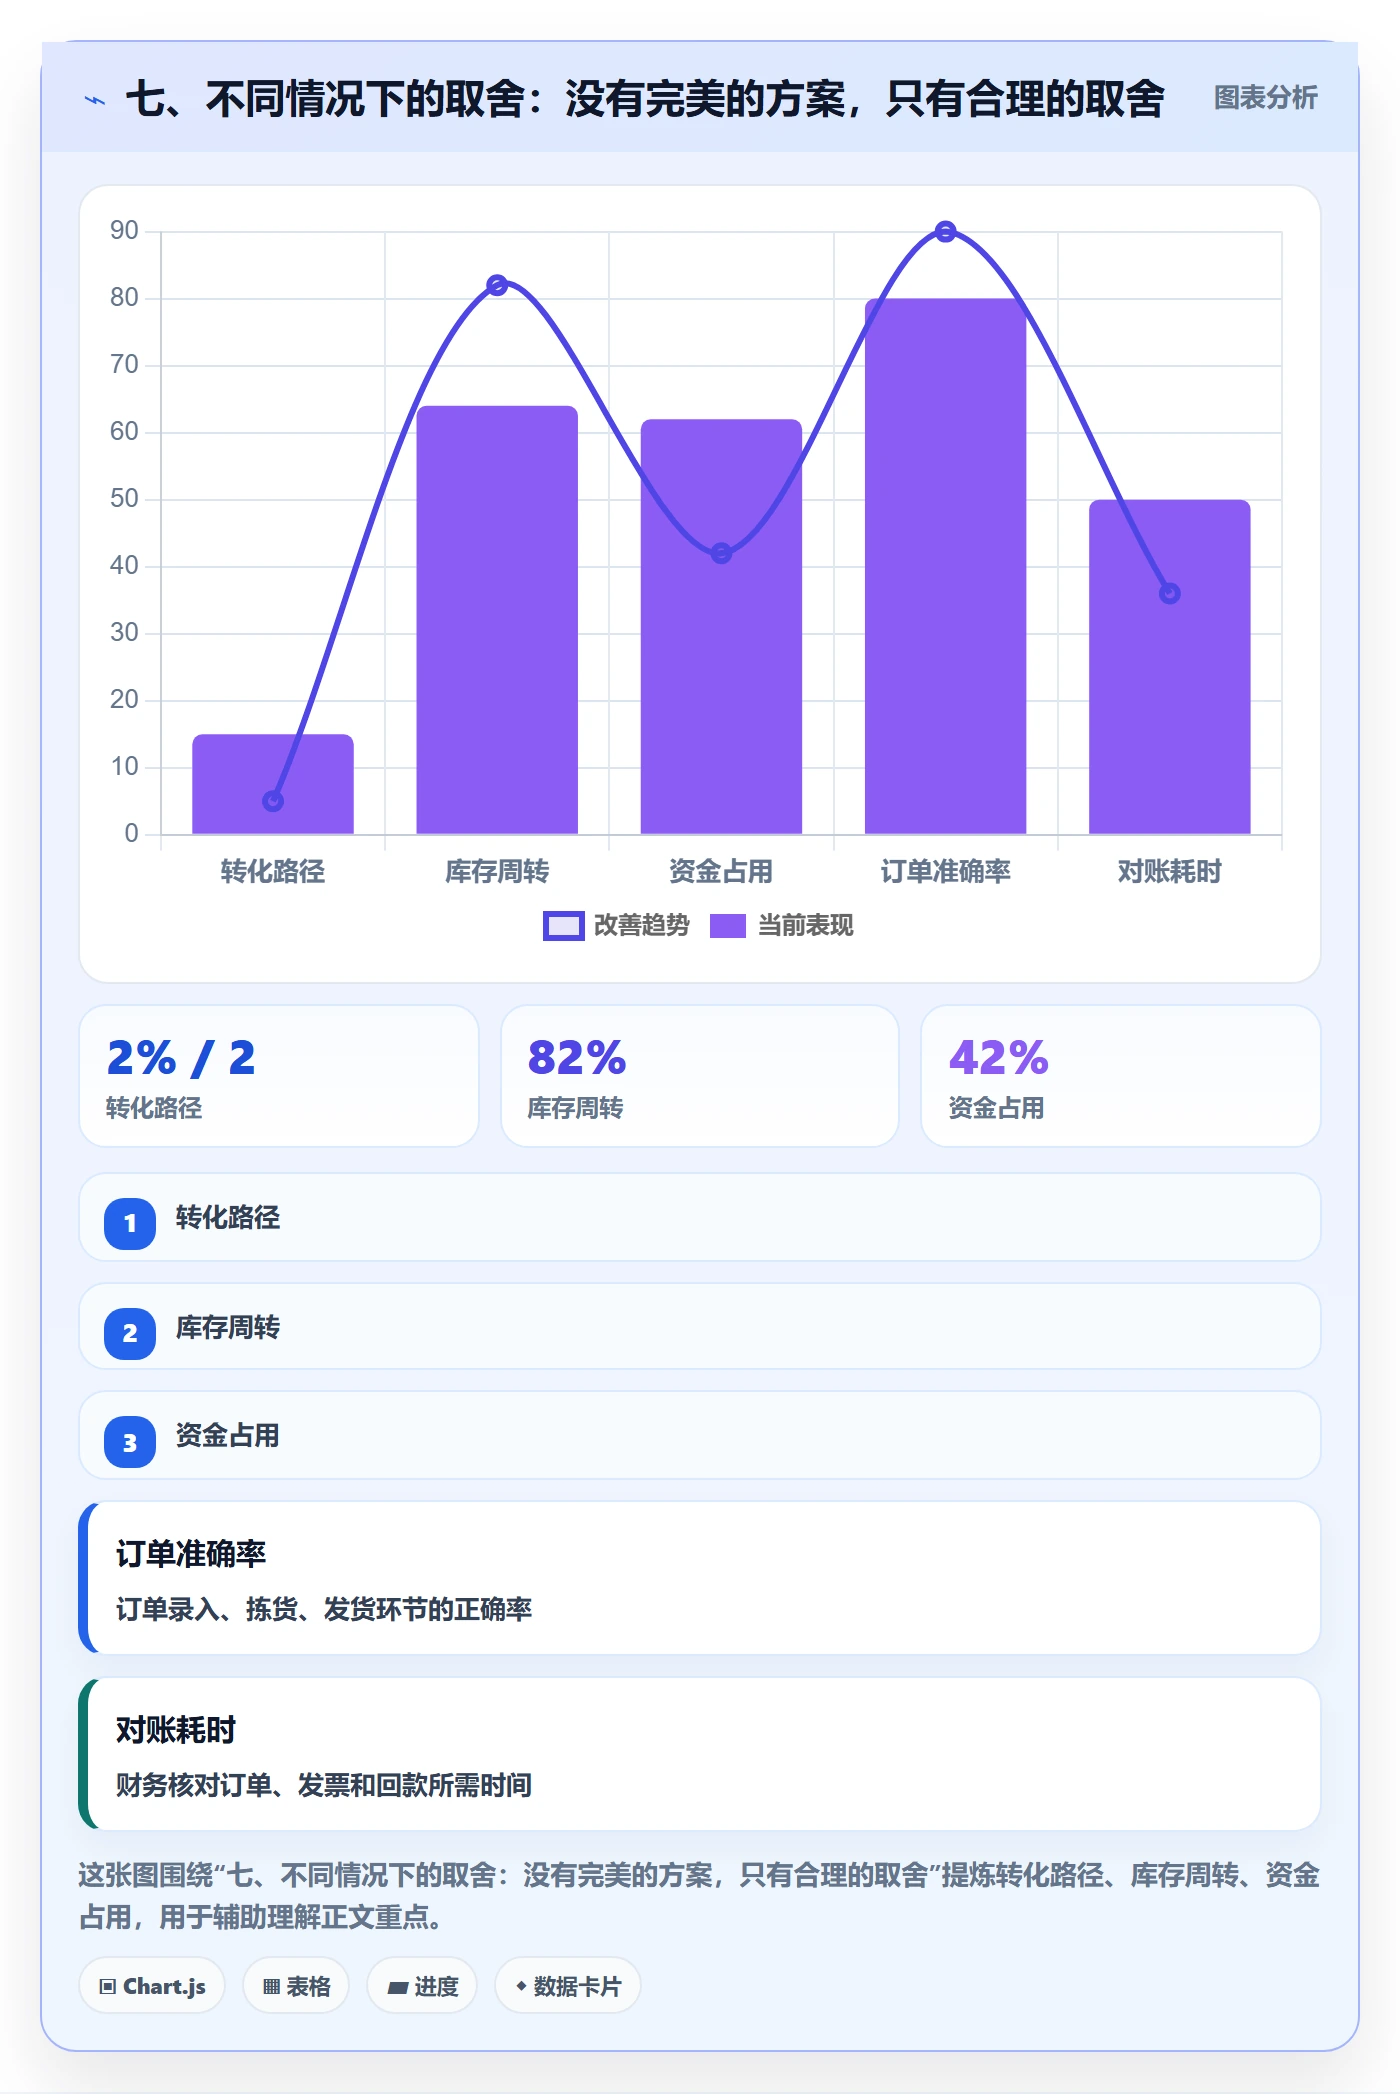Screen dimensions: 1400x2094
Task: Click the trend line point at 库存周转
Action: pyautogui.click(x=497, y=285)
